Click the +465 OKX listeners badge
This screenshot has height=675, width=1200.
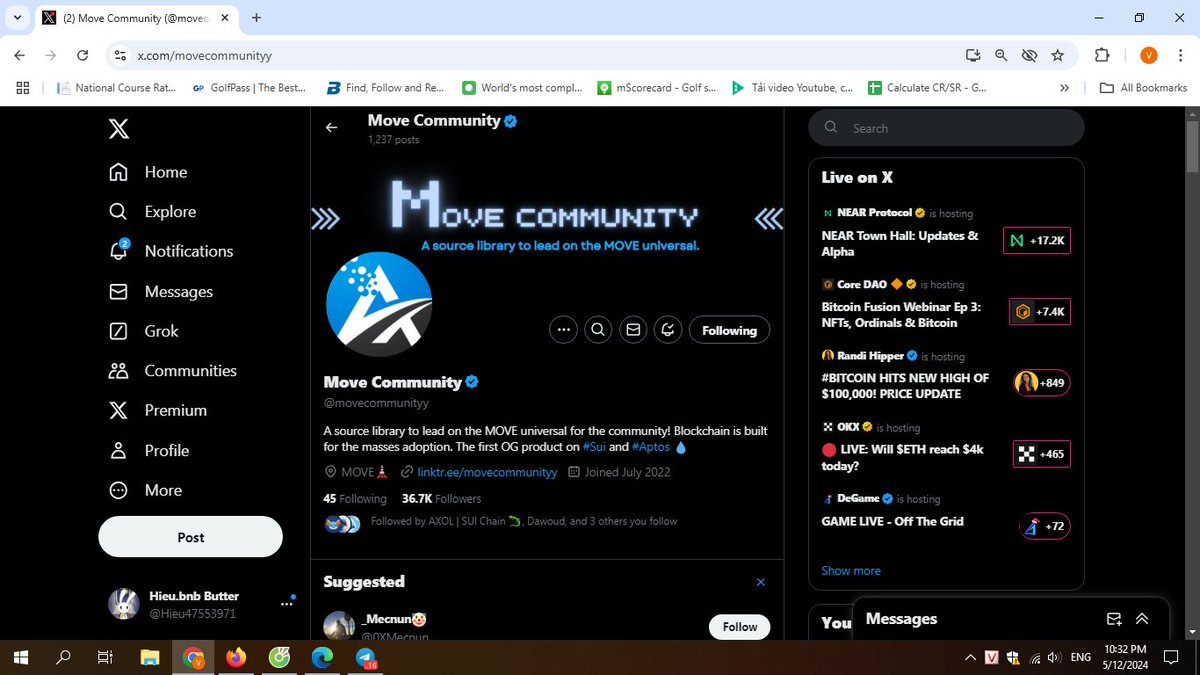(x=1042, y=454)
